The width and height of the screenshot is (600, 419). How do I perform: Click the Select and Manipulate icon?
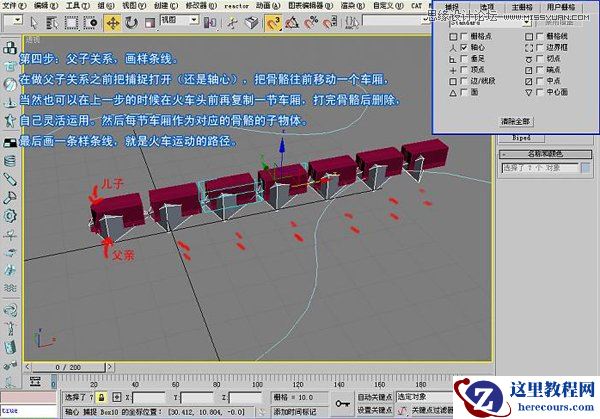pyautogui.click(x=232, y=23)
